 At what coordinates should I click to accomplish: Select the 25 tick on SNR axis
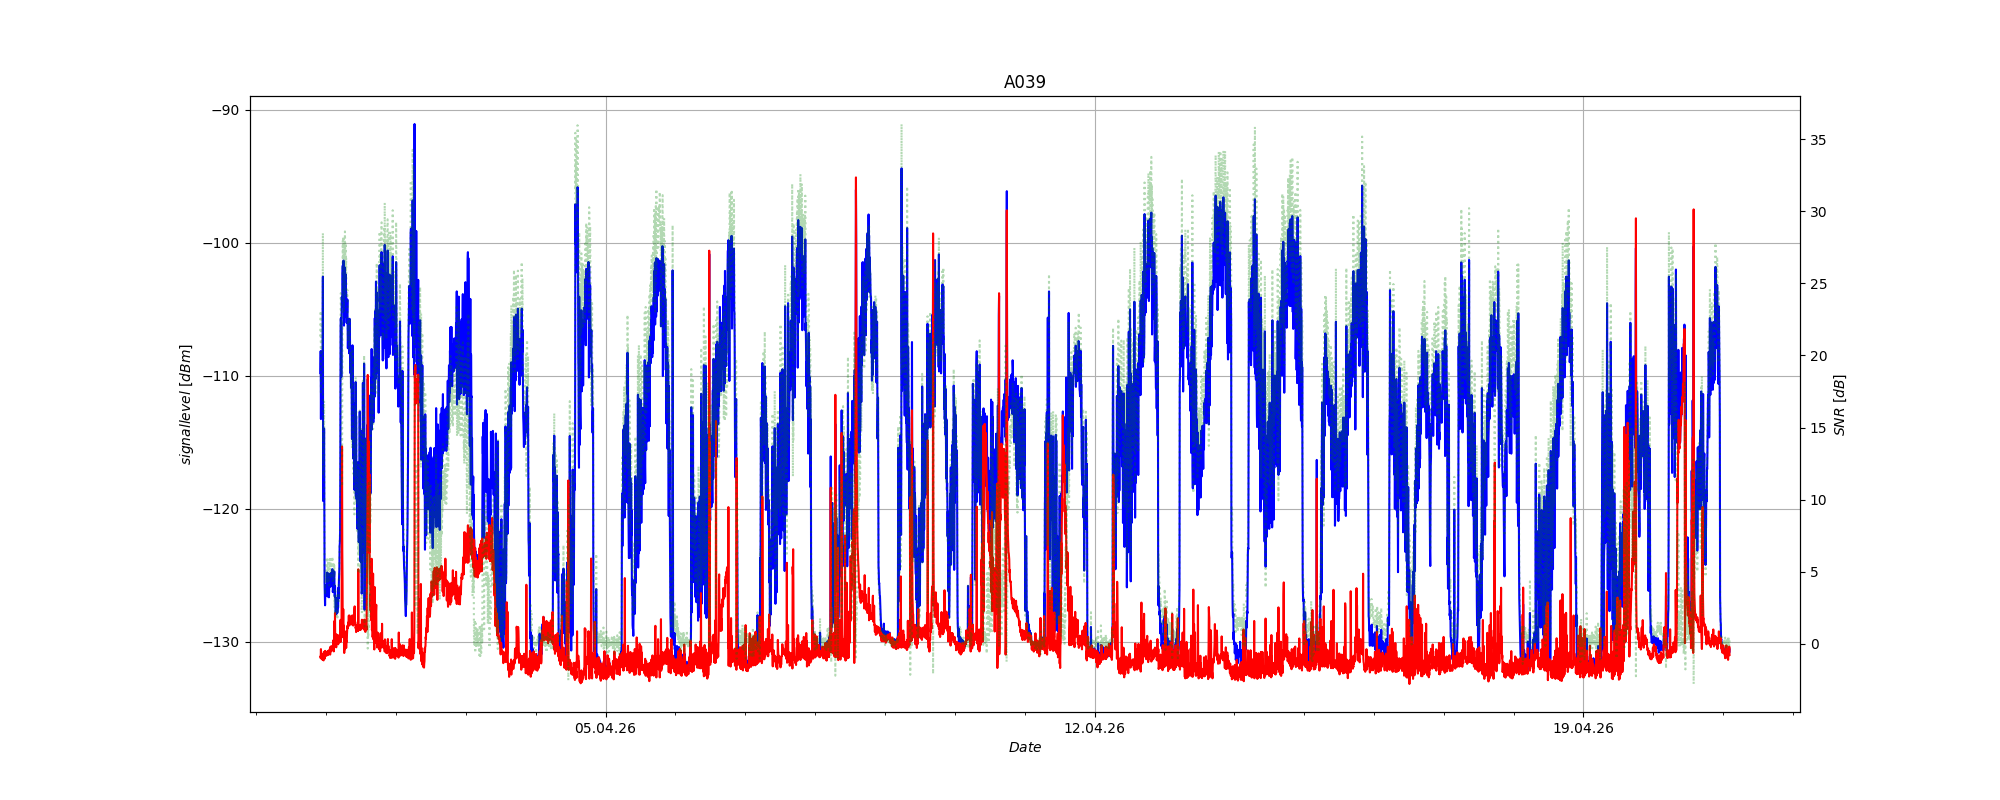click(x=1818, y=284)
